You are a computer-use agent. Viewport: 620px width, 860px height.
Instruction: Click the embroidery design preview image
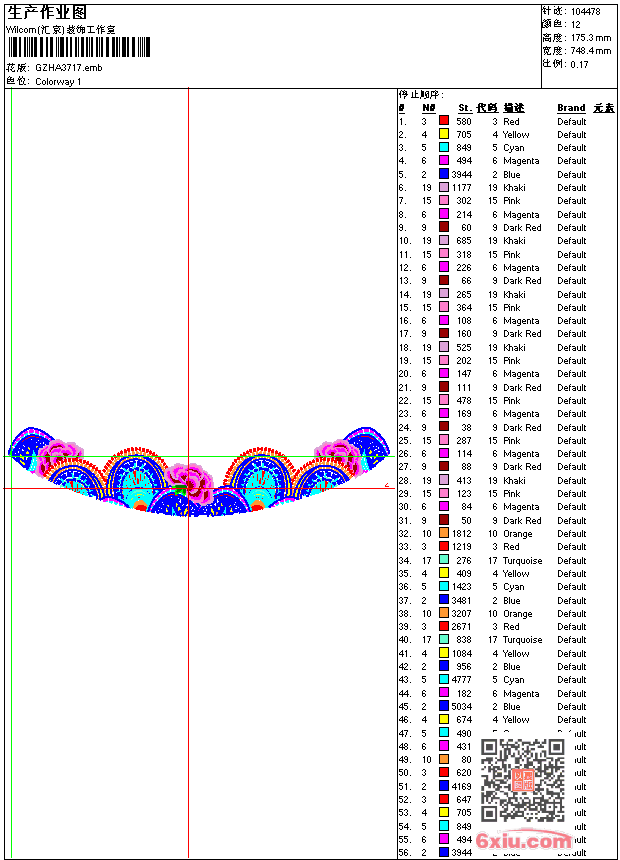tap(200, 472)
